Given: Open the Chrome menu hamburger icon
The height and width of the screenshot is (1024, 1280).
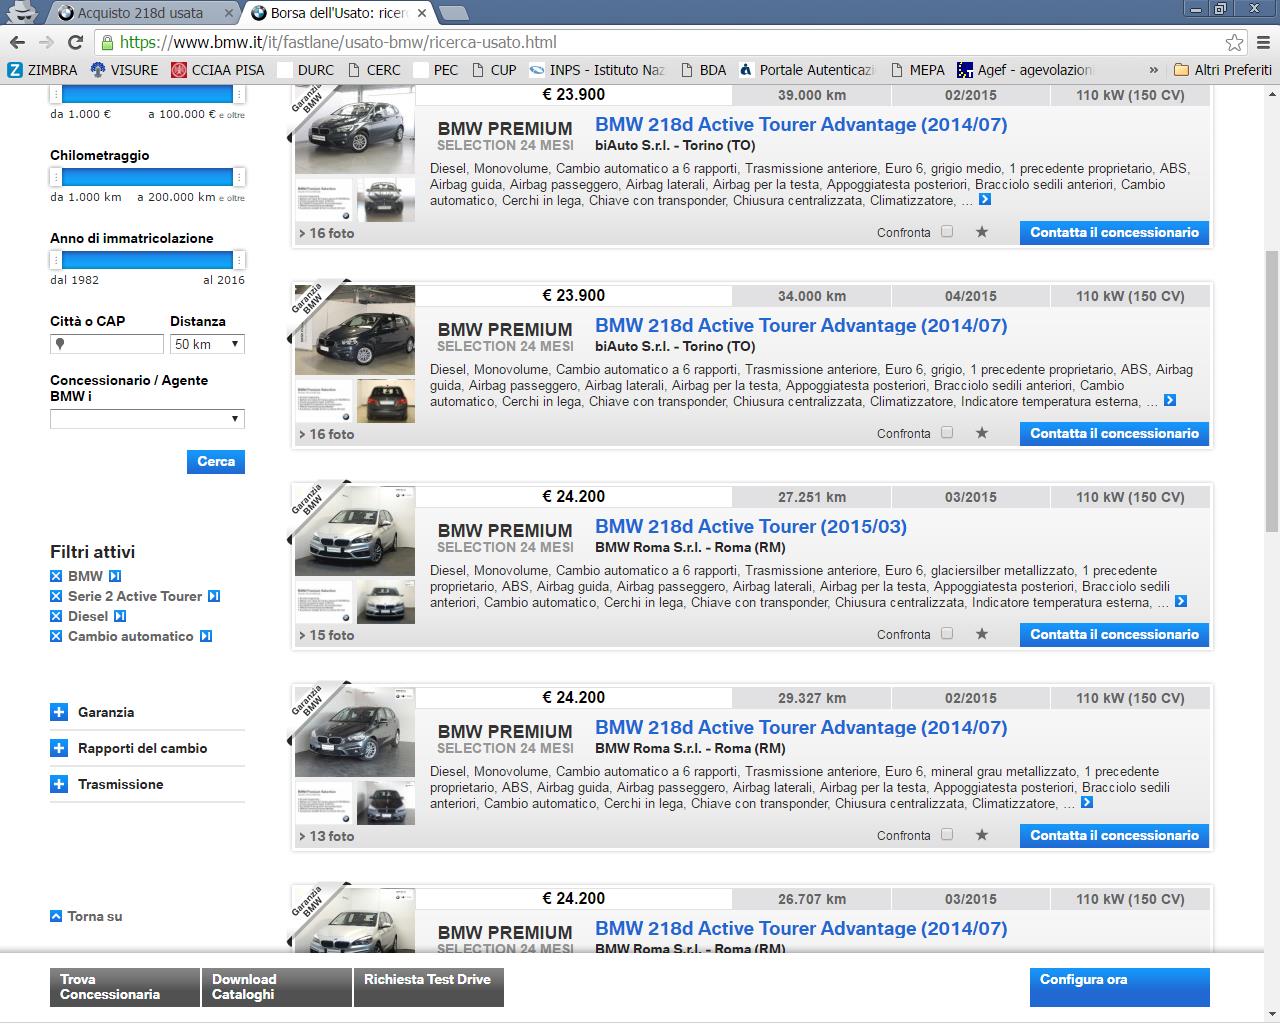Looking at the screenshot, I should [x=1262, y=42].
